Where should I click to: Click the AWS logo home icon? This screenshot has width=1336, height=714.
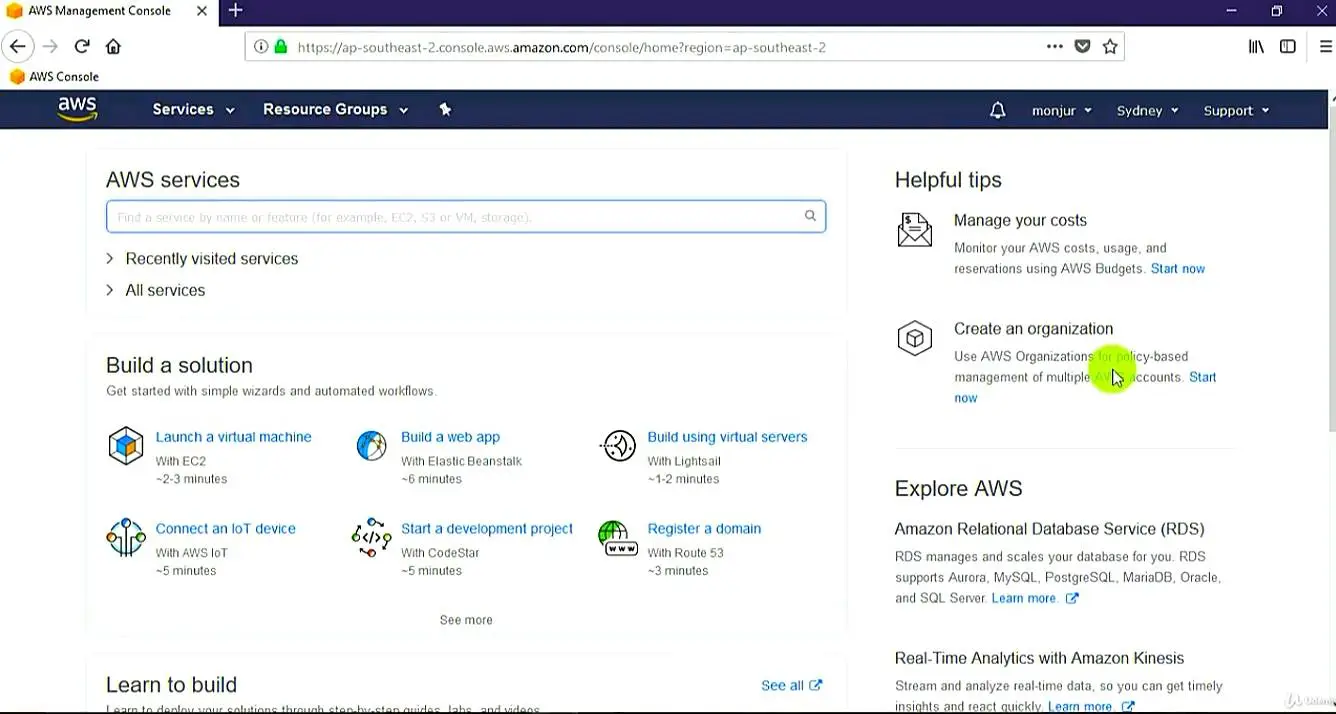coord(77,109)
